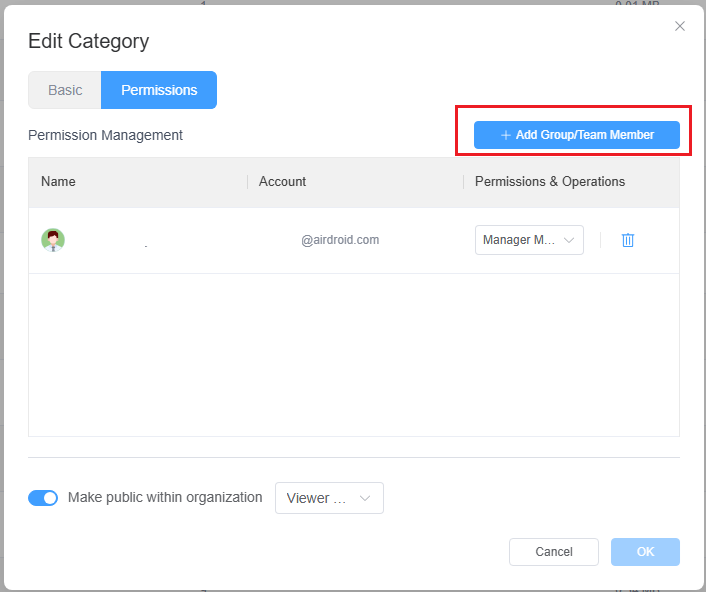706x592 pixels.
Task: Open the Manager permission dropdown
Action: 529,240
